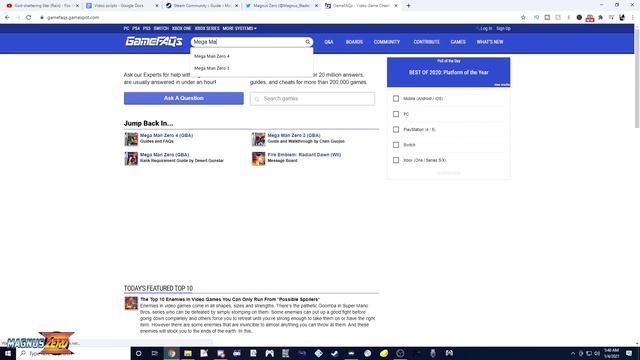Go back using the browser back arrow
The image size is (640, 360).
(7, 18)
